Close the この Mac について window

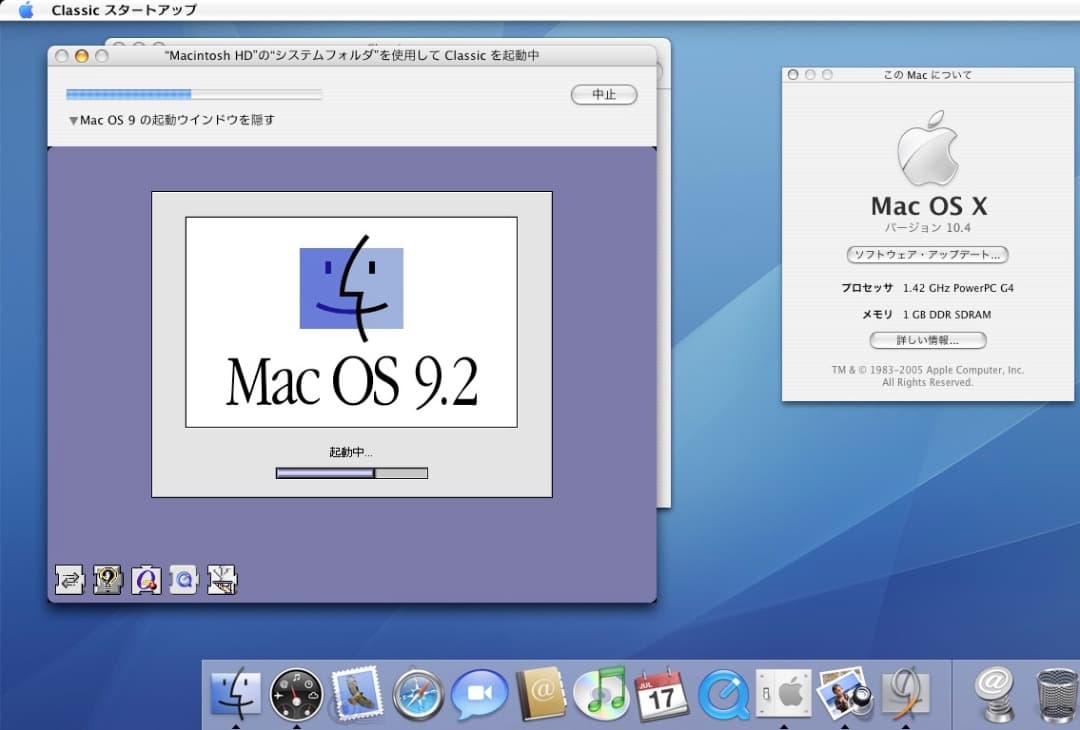(793, 74)
